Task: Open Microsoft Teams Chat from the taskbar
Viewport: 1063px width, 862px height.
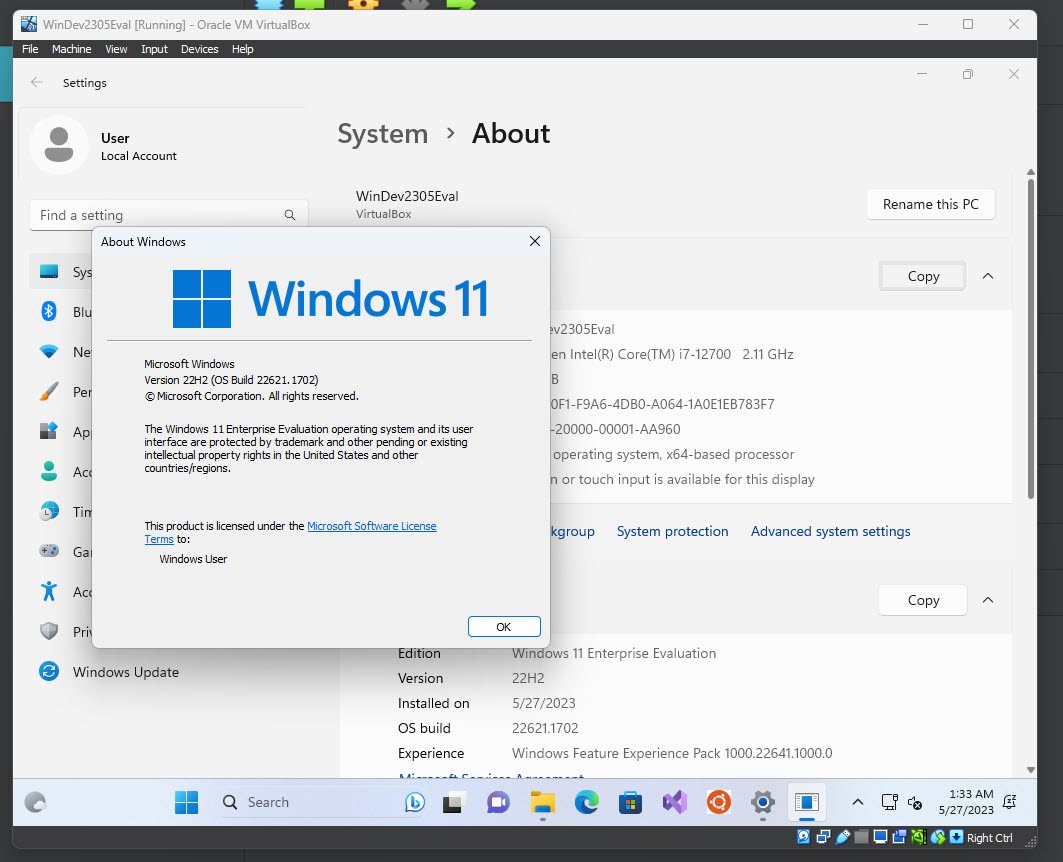Action: click(x=497, y=802)
